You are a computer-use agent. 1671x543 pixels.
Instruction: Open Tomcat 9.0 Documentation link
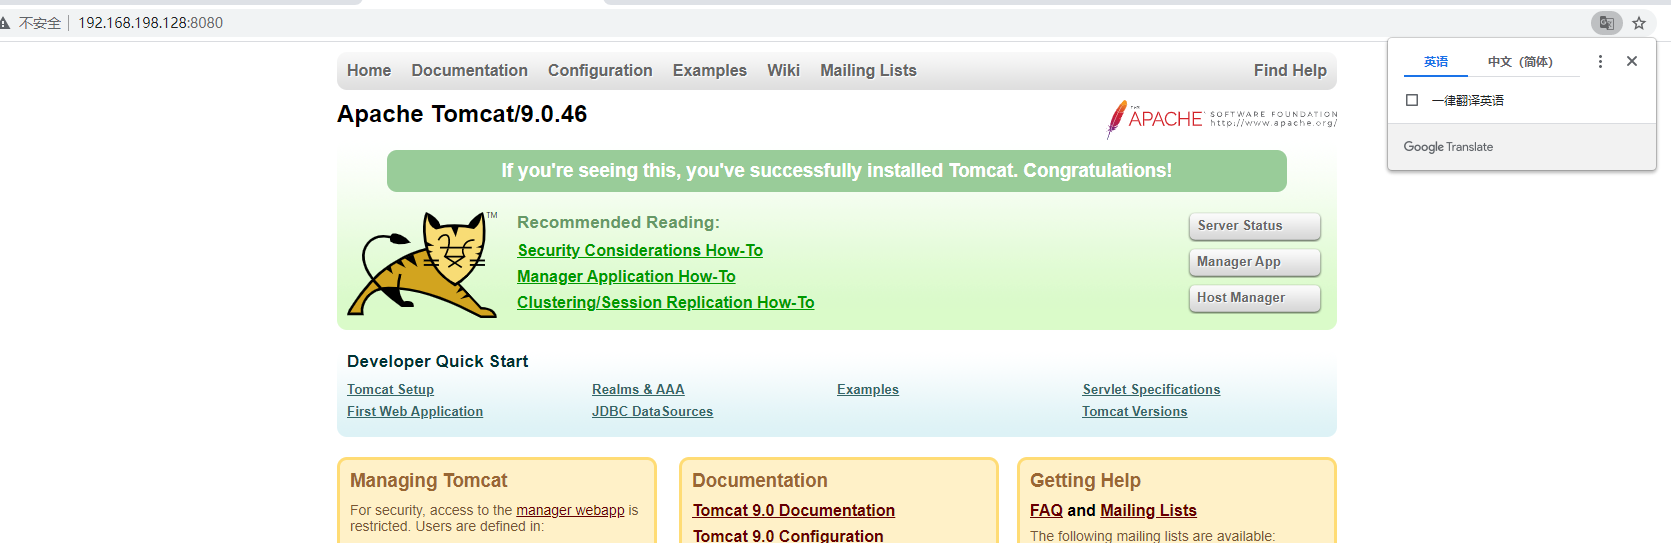[x=794, y=511]
